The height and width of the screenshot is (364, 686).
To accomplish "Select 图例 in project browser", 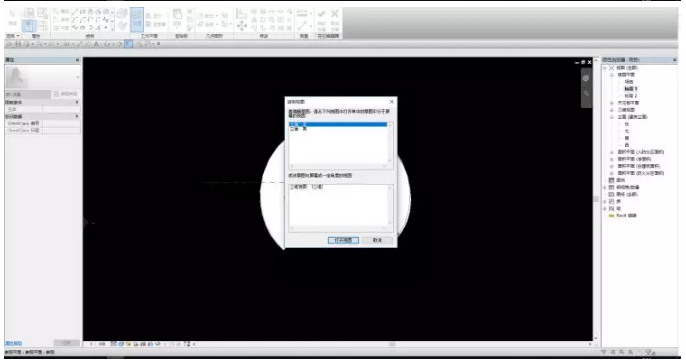I will pyautogui.click(x=621, y=180).
